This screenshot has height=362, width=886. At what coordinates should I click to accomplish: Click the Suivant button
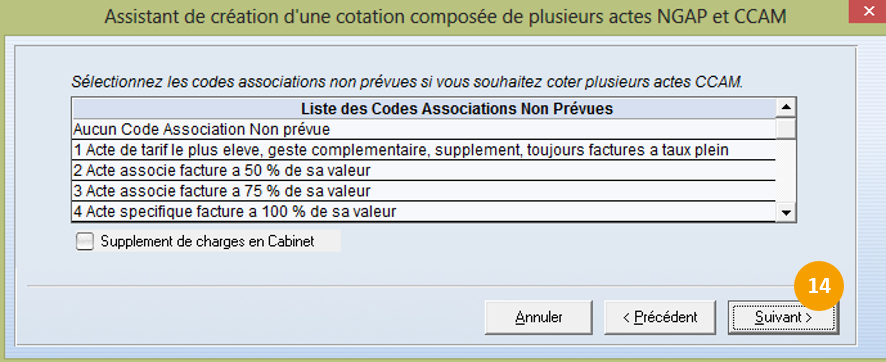point(783,317)
